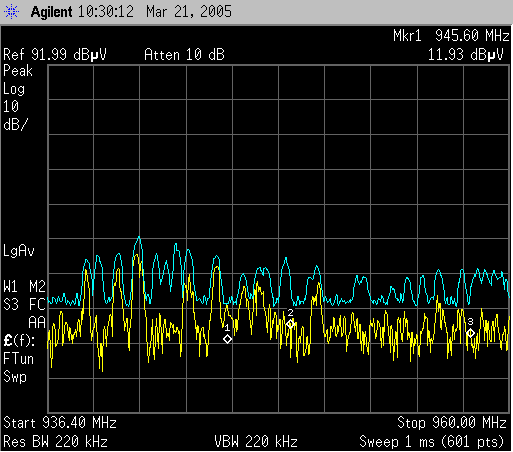Click the Peak detector mode label
513x452 pixels.
(x=18, y=71)
